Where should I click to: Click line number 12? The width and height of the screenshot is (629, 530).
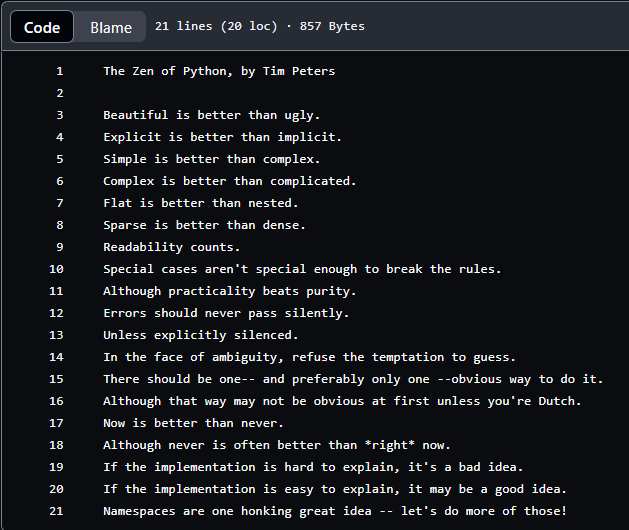point(56,313)
